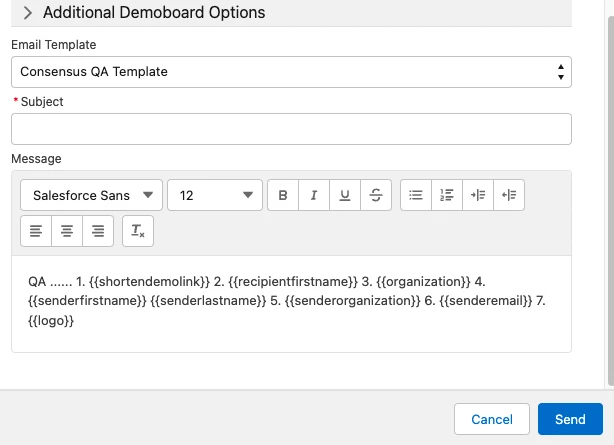The image size is (614, 445).
Task: Apply strikethrough to message text
Action: click(x=376, y=195)
